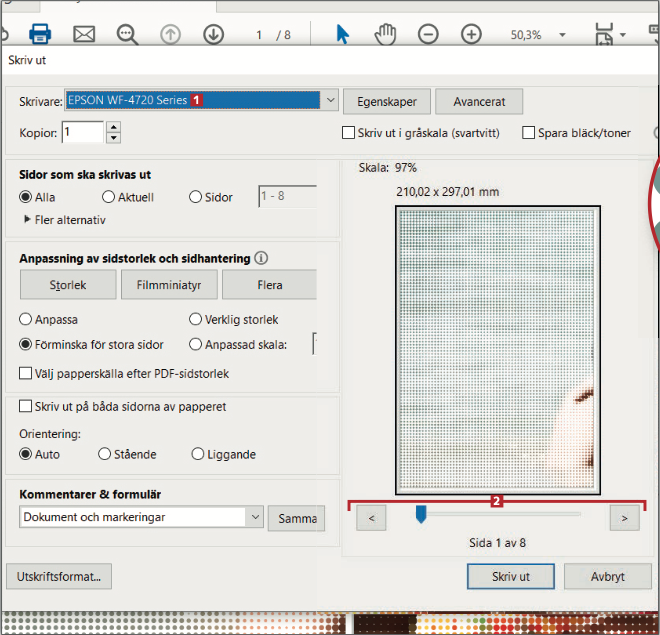This screenshot has width=660, height=635.
Task: Zoom out using the minus icon
Action: pos(428,34)
